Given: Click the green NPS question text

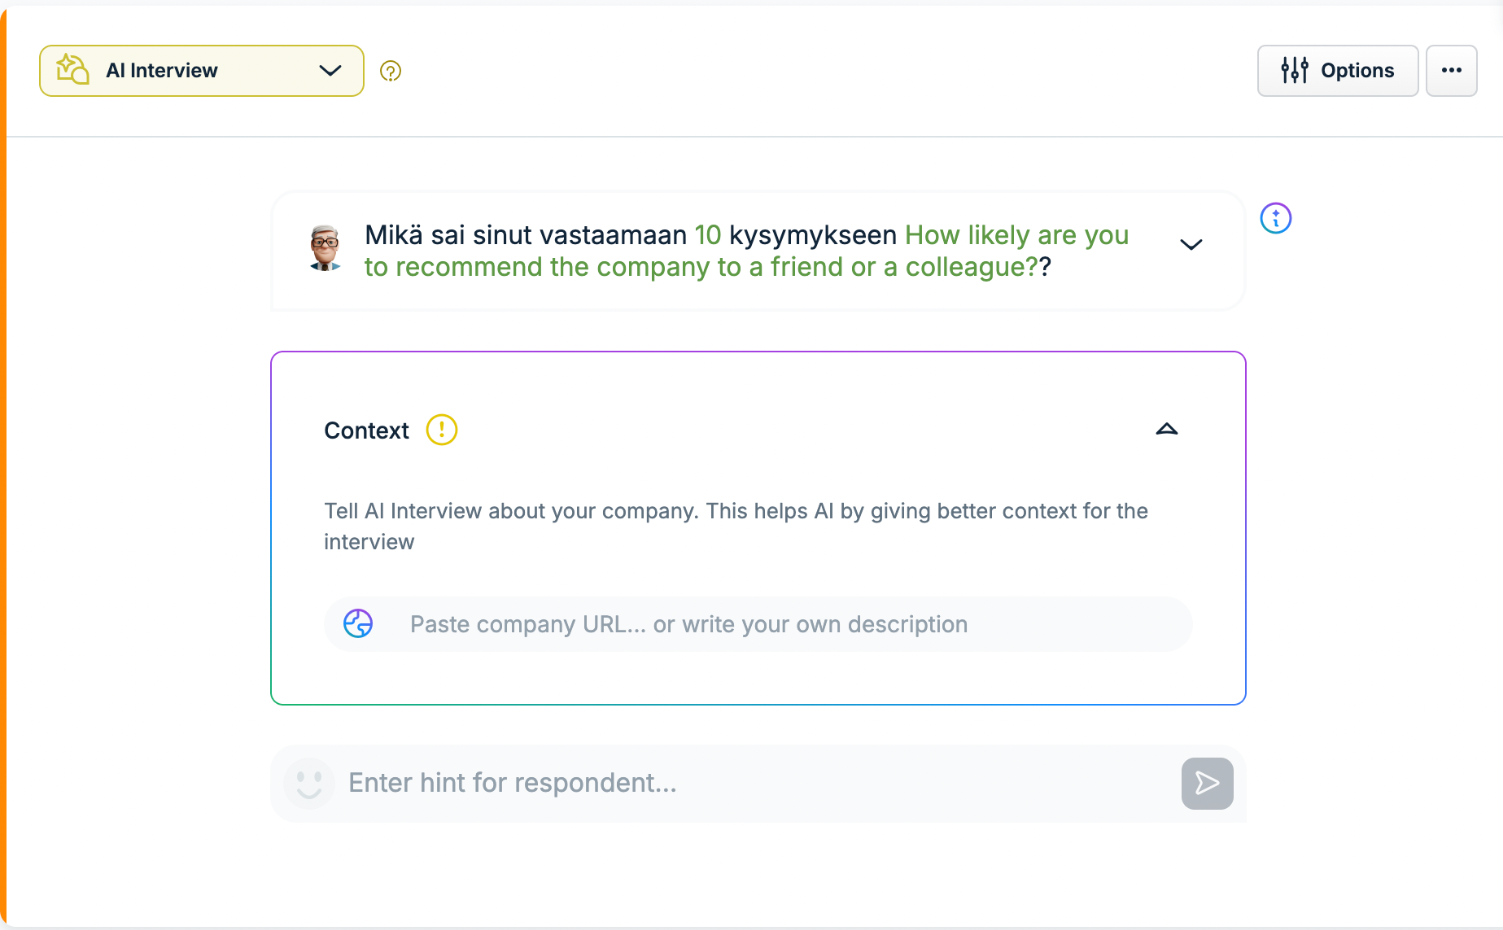Looking at the screenshot, I should click(x=746, y=251).
